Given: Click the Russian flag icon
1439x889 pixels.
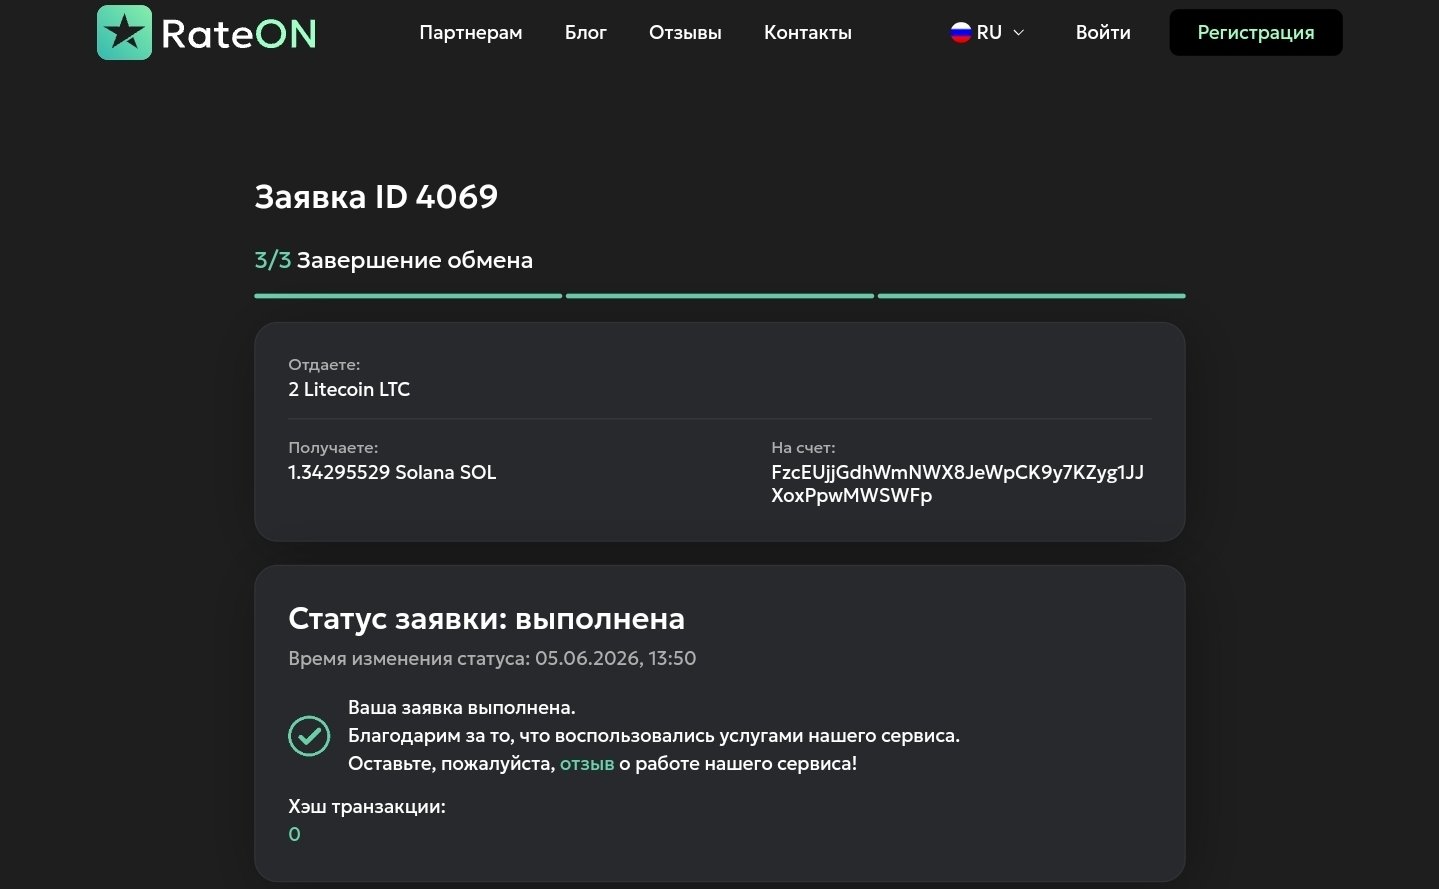Looking at the screenshot, I should coord(961,32).
